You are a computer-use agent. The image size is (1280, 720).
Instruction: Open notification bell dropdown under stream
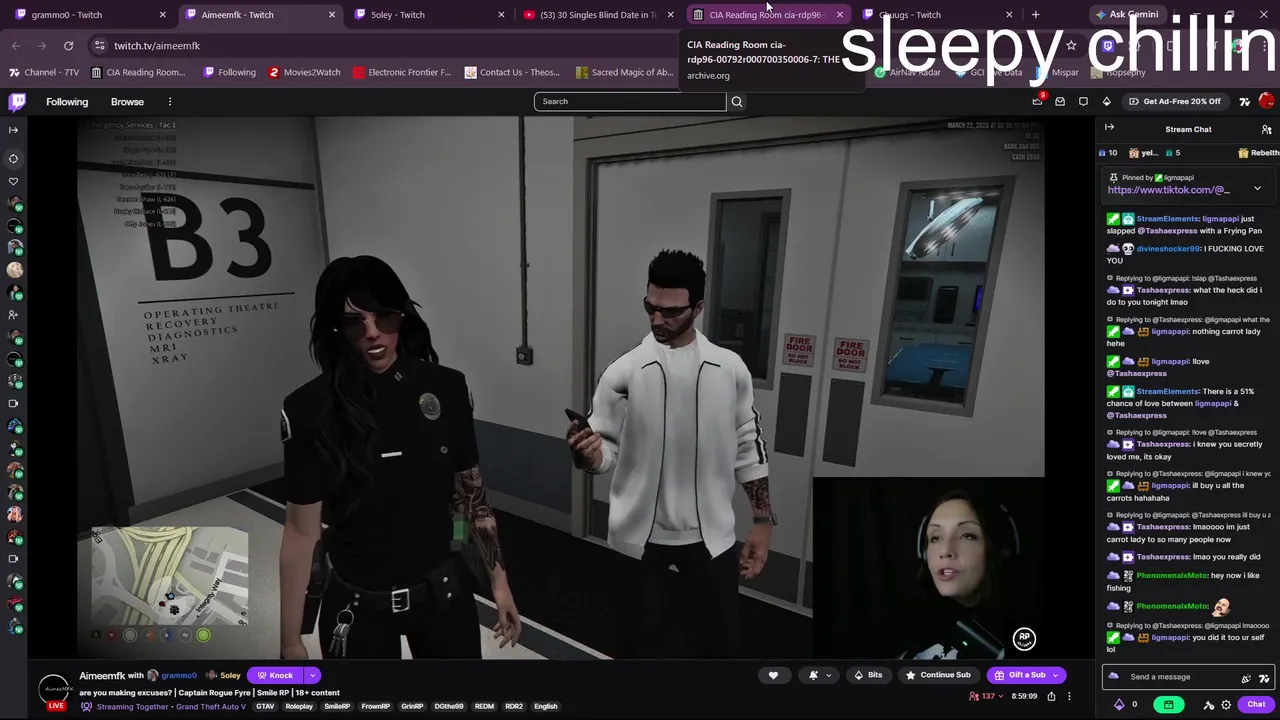coord(820,675)
